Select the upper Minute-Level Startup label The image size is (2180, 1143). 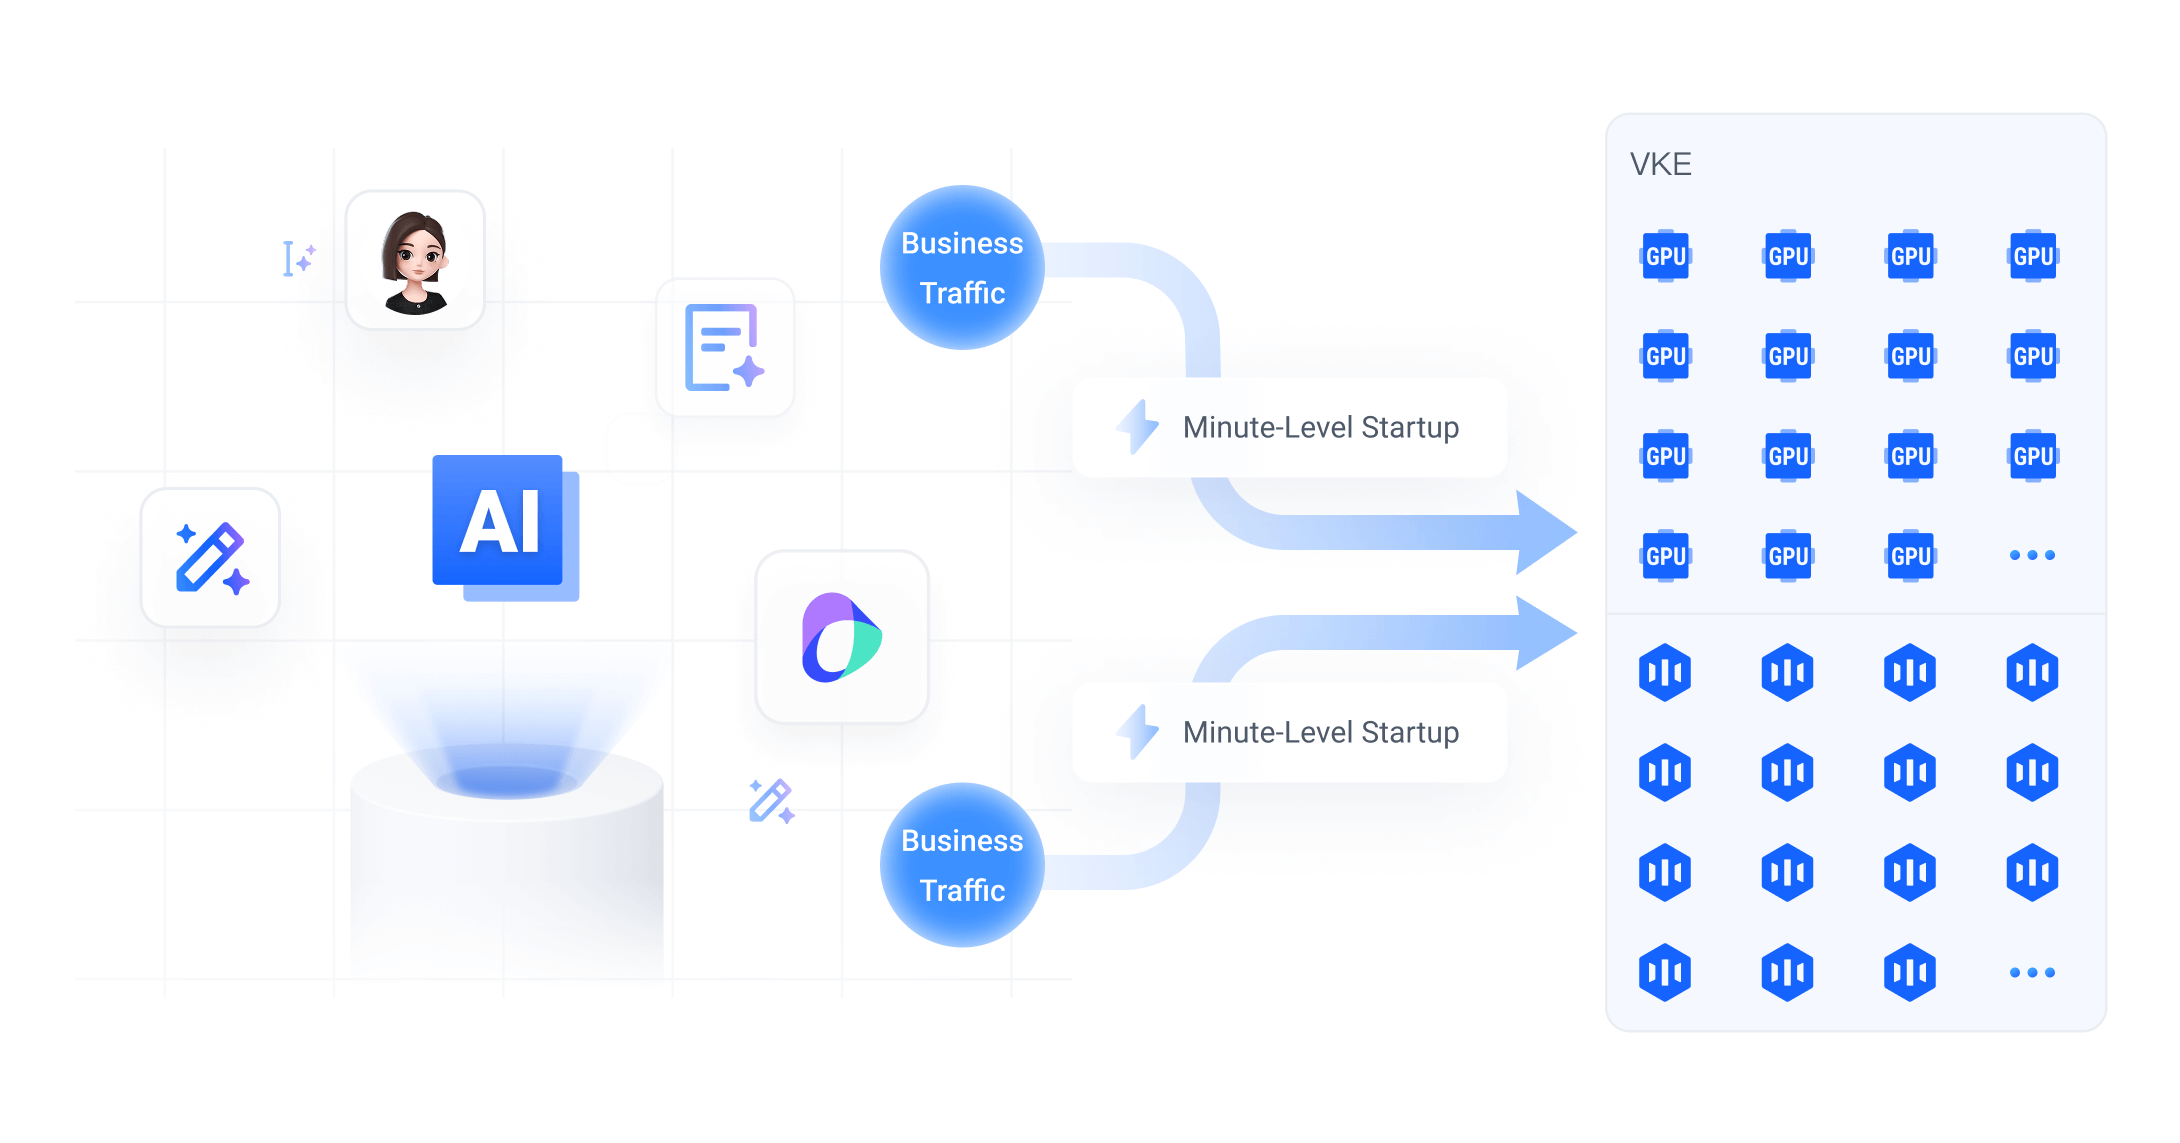[x=1289, y=427]
